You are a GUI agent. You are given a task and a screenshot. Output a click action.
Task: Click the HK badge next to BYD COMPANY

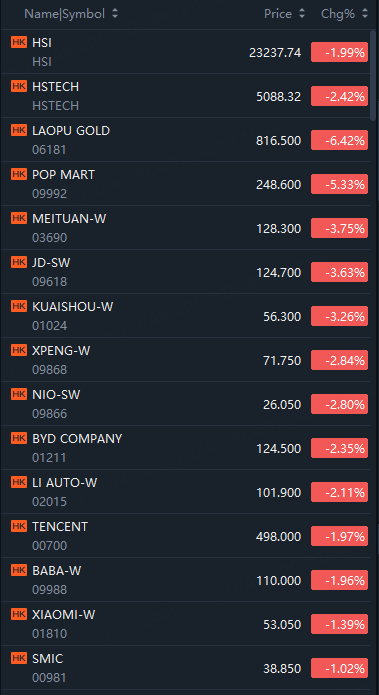(x=19, y=438)
